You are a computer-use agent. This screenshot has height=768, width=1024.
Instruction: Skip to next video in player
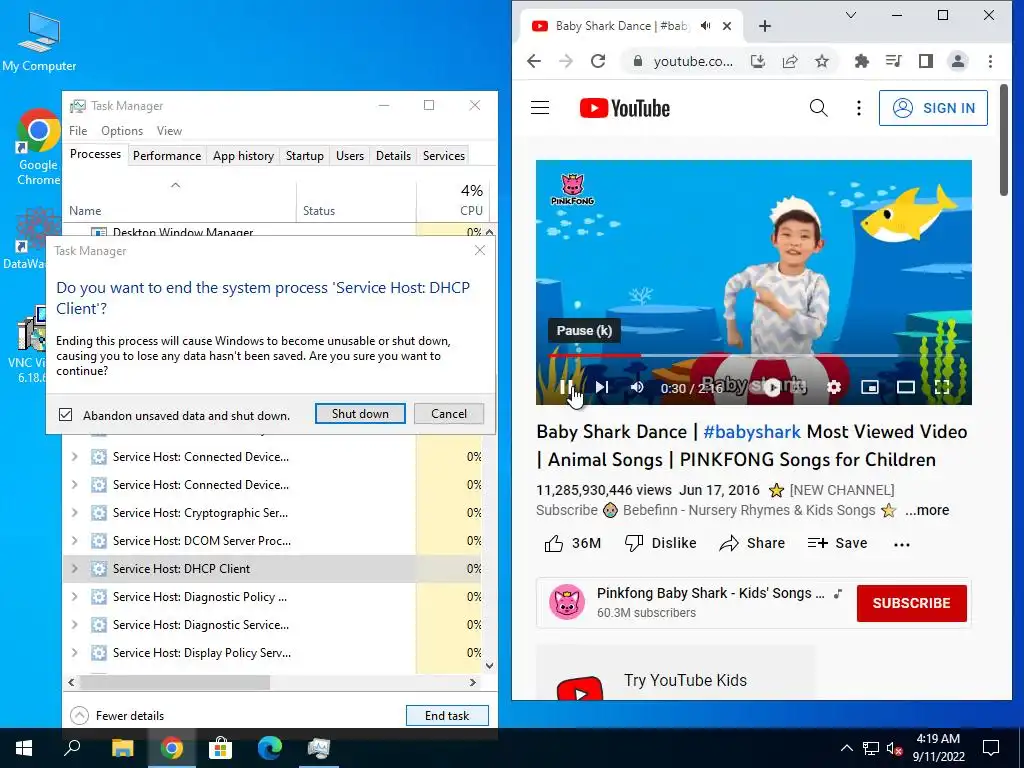coord(601,387)
